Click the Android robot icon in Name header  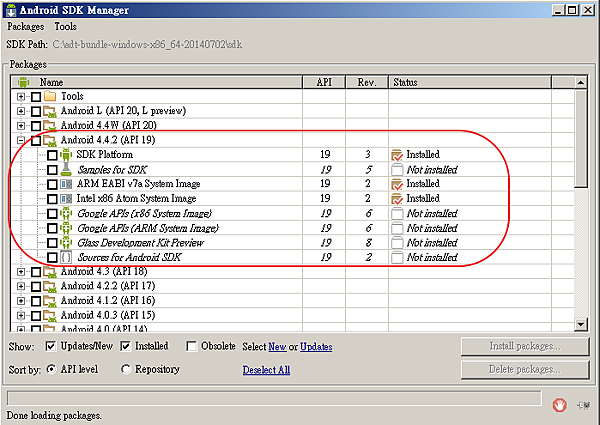pos(23,82)
